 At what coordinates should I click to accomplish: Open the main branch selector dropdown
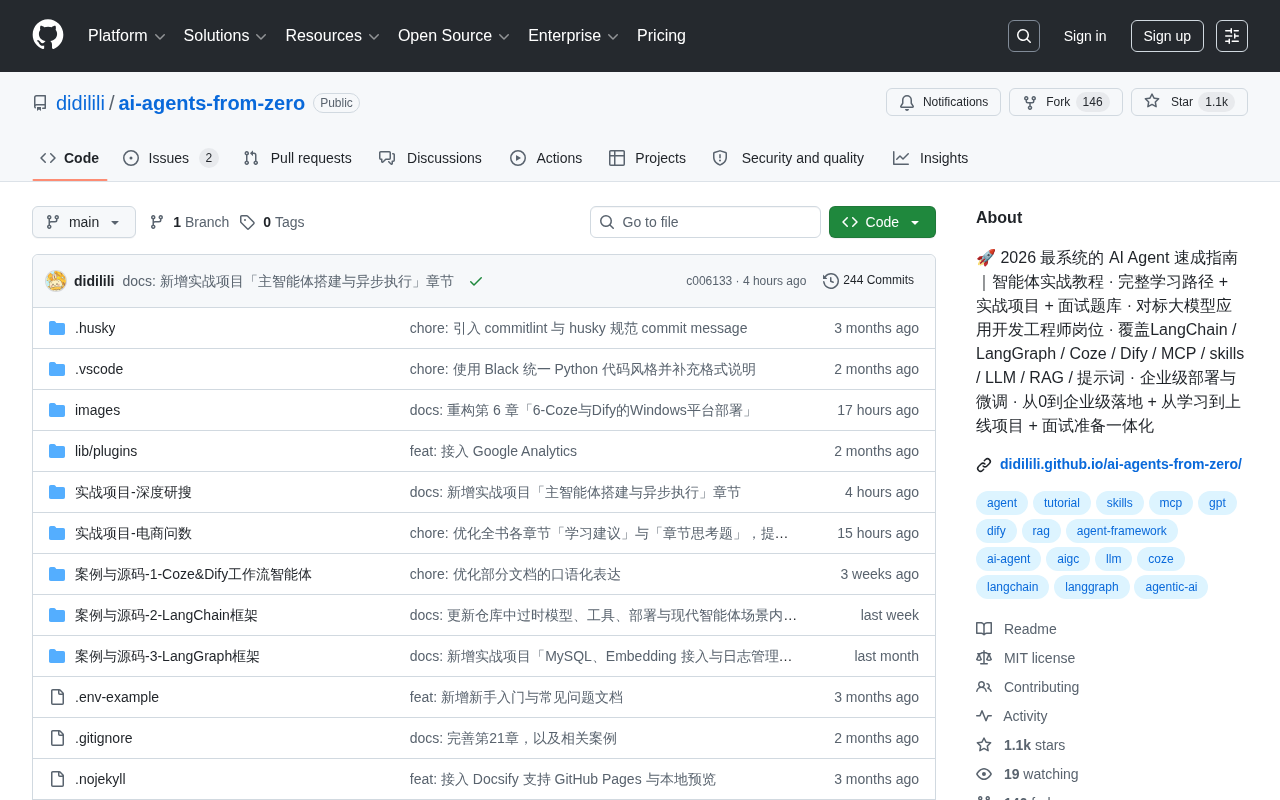[x=84, y=222]
